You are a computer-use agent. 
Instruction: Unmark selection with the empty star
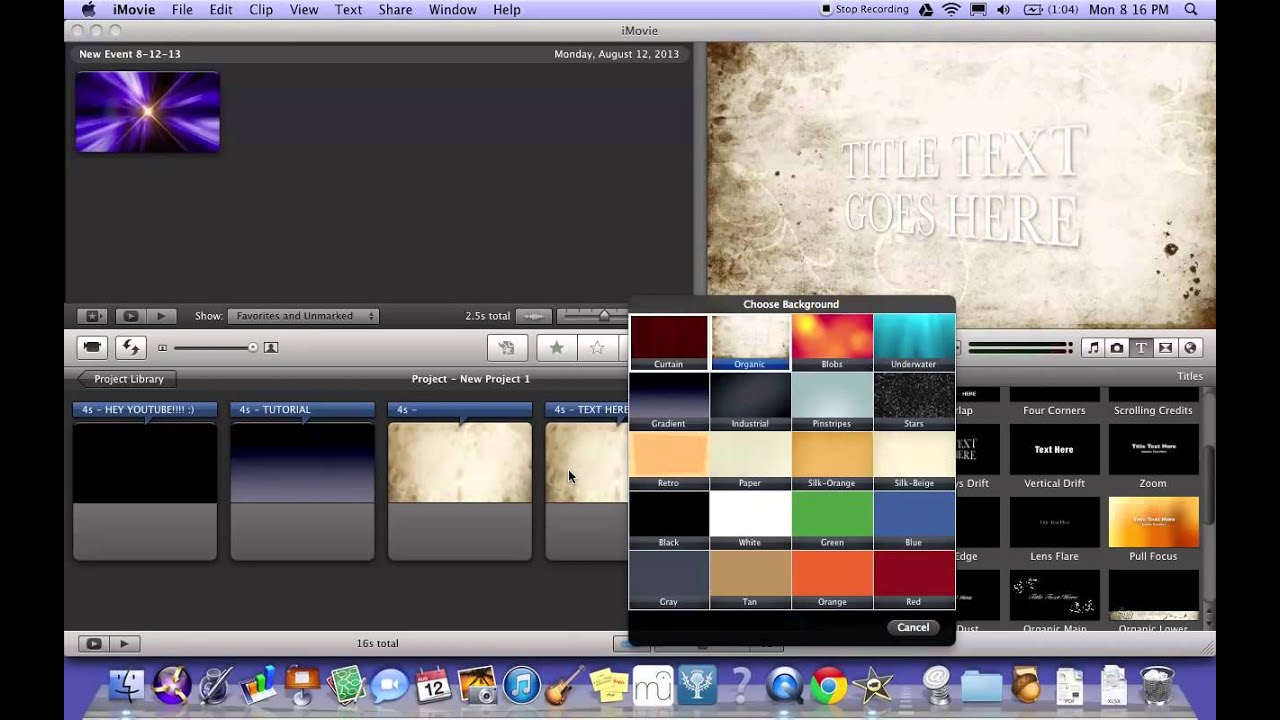(x=597, y=347)
